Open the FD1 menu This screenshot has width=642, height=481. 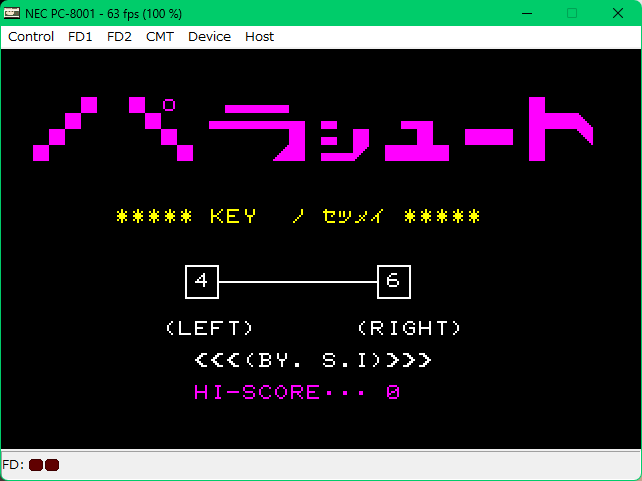[80, 37]
